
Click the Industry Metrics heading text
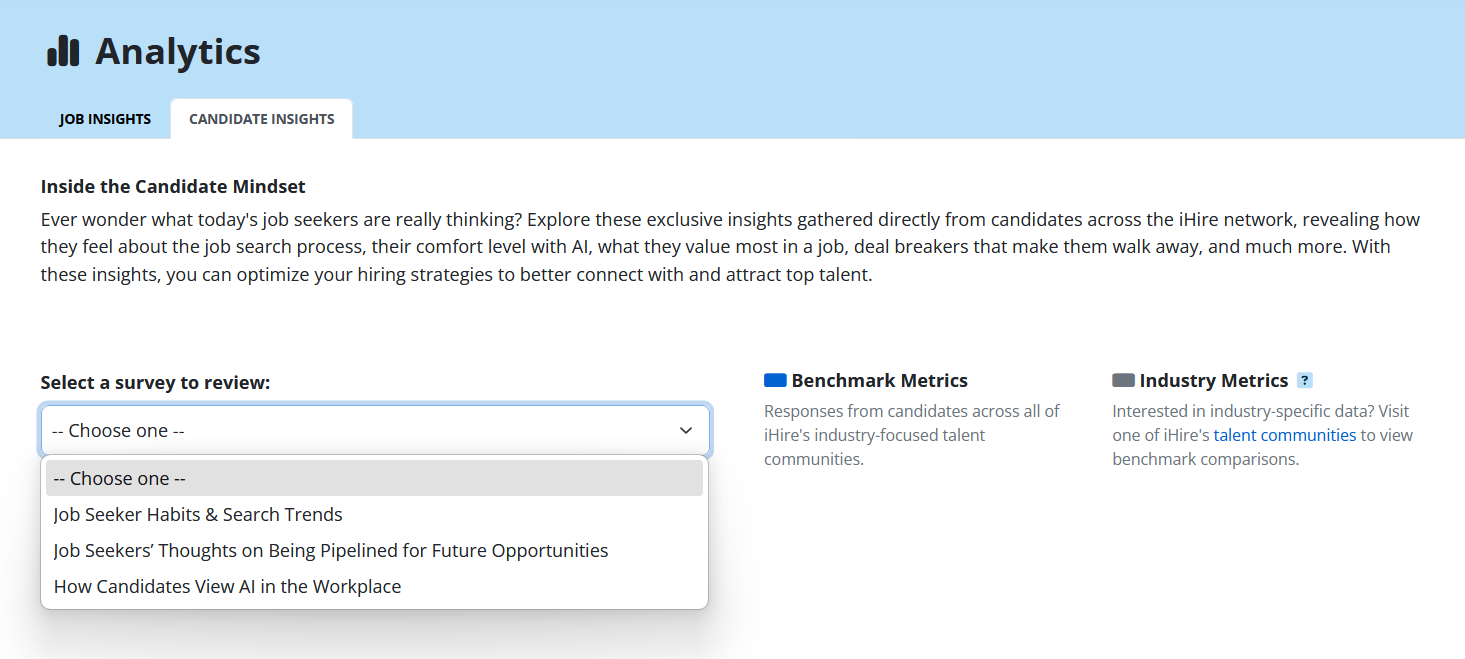click(x=1213, y=381)
